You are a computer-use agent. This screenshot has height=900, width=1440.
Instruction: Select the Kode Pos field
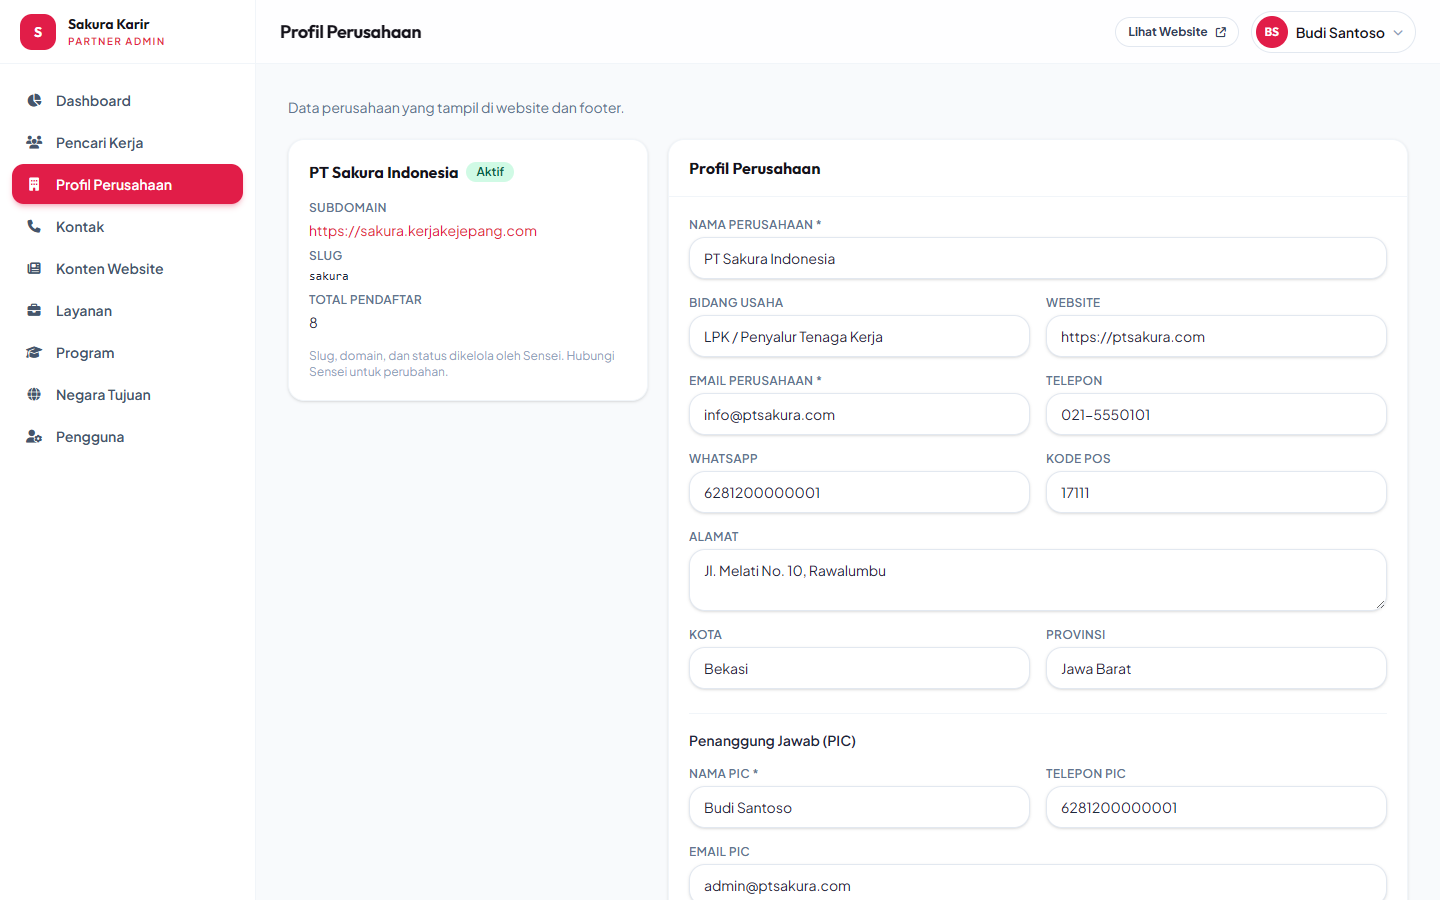click(x=1216, y=492)
